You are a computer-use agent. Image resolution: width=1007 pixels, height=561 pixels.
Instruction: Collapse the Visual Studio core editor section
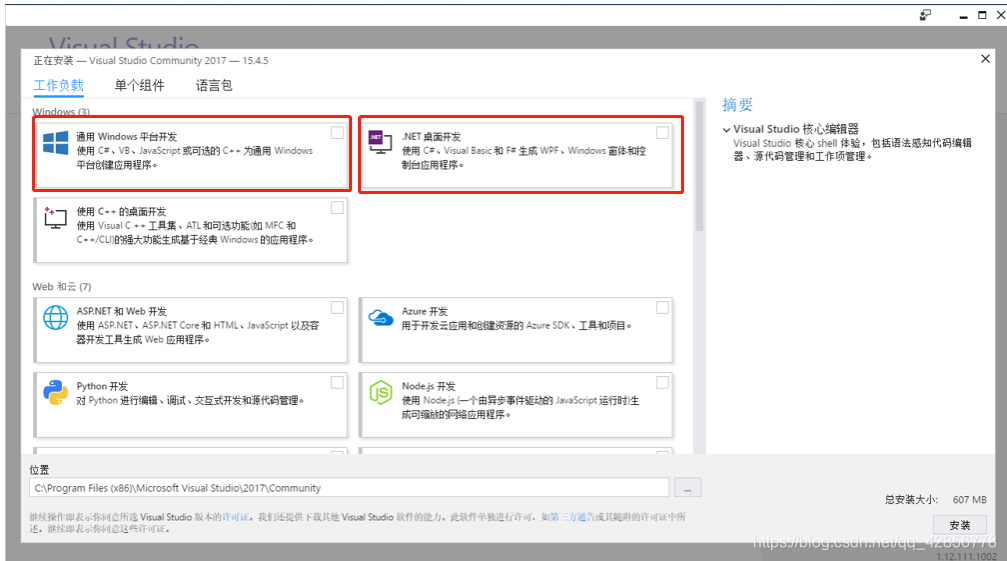point(726,130)
